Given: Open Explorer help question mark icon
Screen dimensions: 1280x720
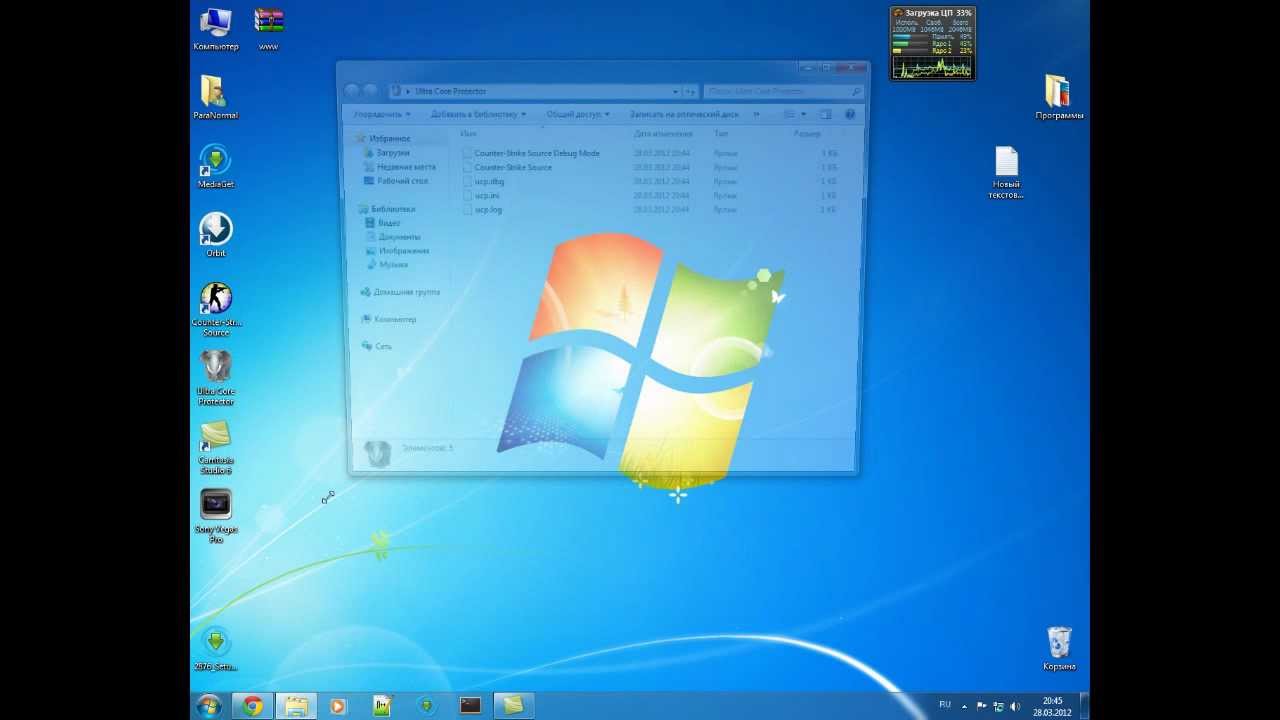Looking at the screenshot, I should 850,114.
